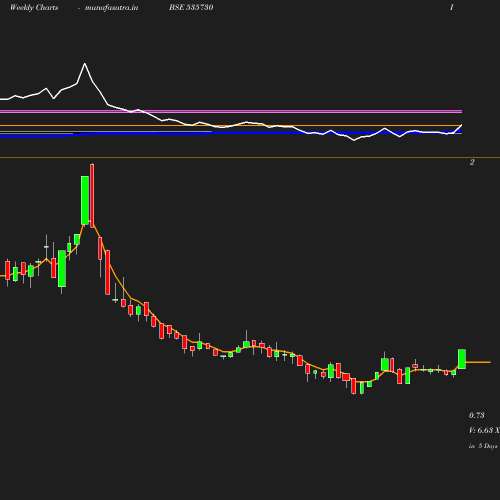The image size is (500, 500).
Task: Click the '0.73' price value
Action: [477, 415]
